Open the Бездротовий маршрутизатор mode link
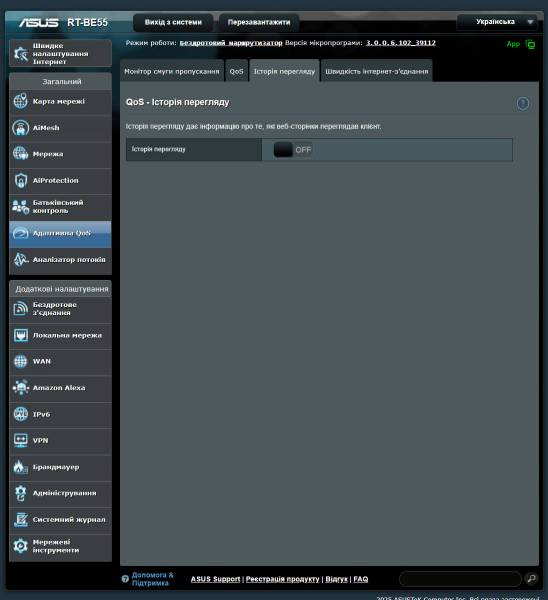 [x=231, y=43]
